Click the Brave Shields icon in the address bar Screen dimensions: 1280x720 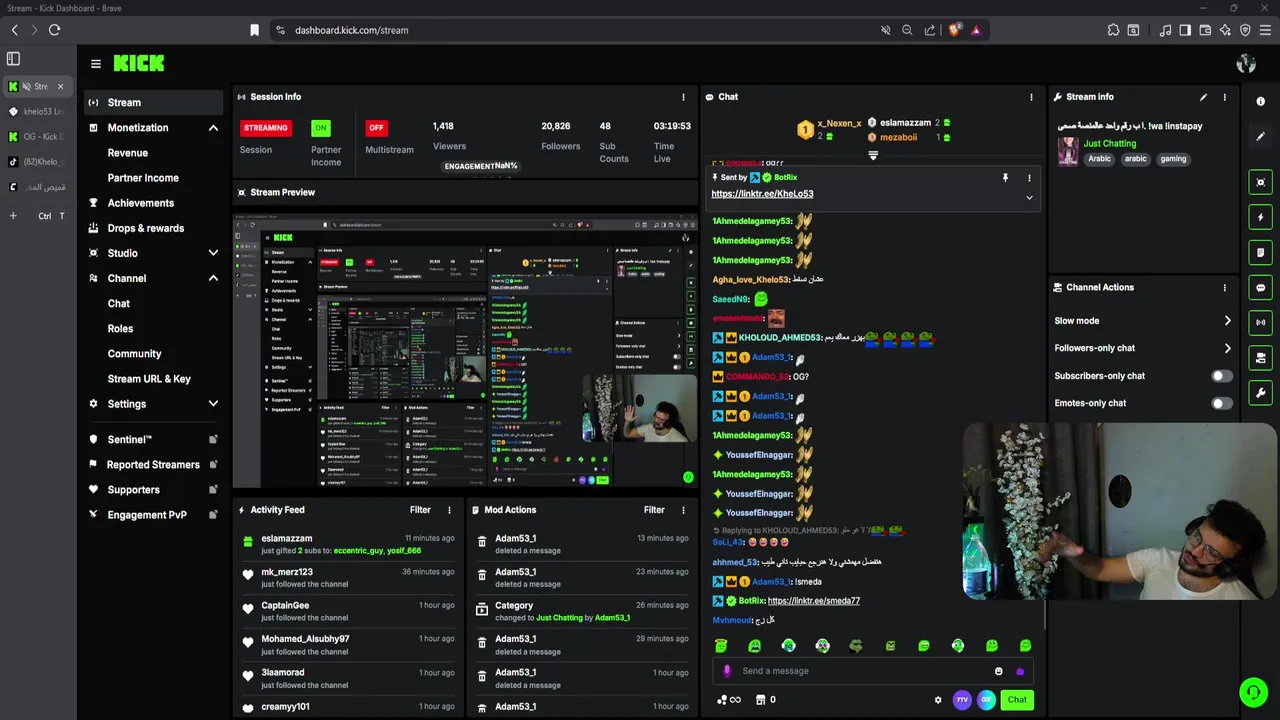click(x=954, y=30)
